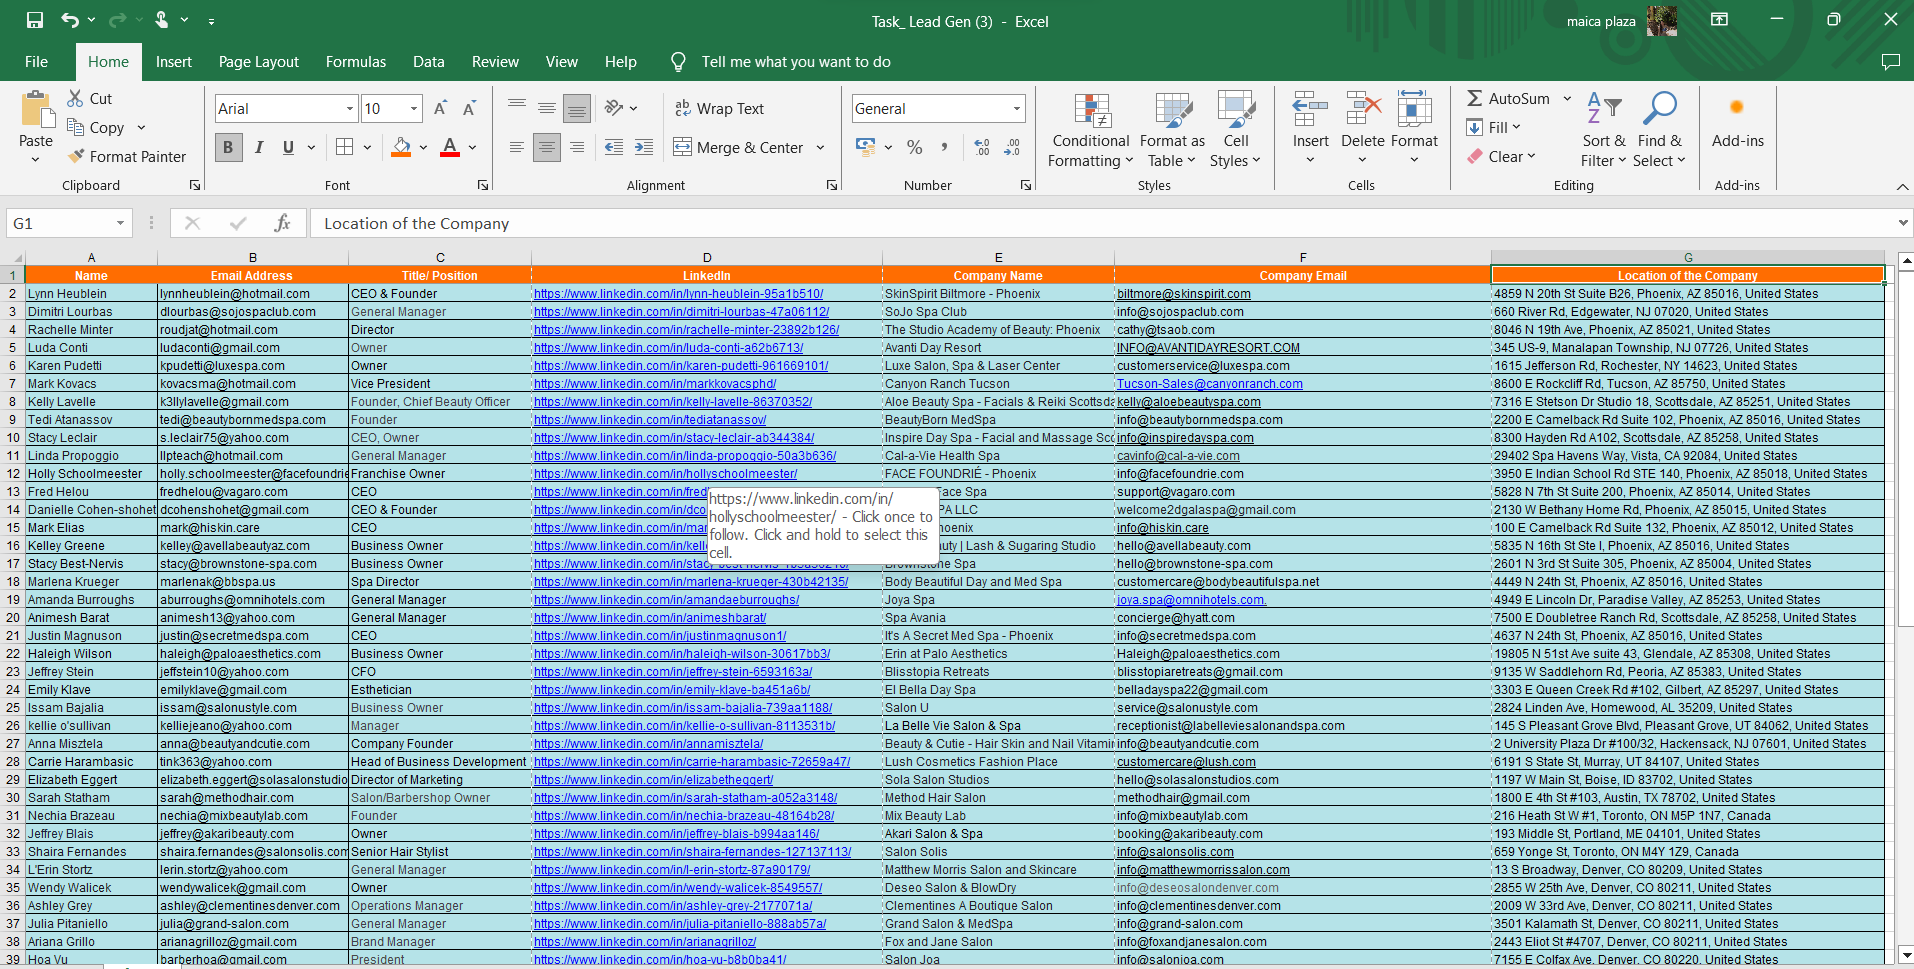Open lynn-heublein LinkedIn link
This screenshot has height=969, width=1914.
(x=678, y=294)
